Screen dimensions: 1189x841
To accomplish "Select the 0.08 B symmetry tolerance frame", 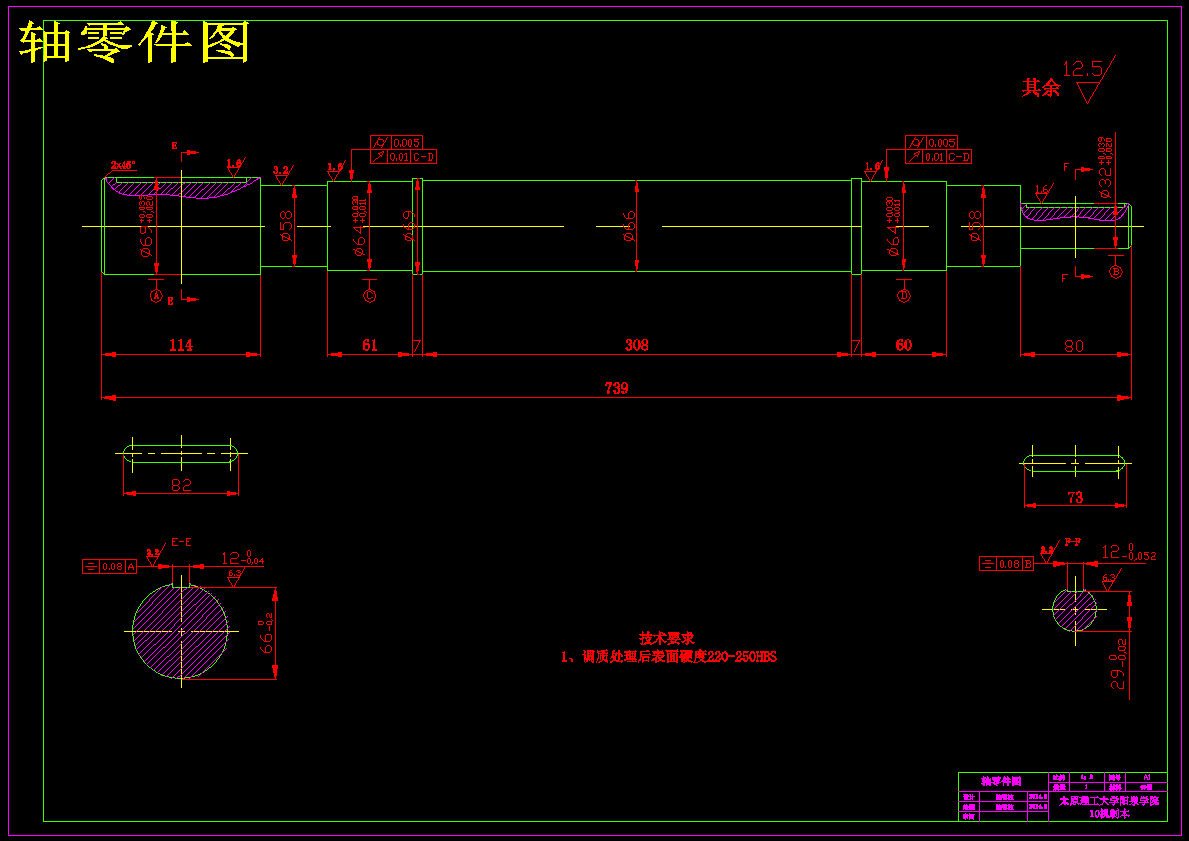I will point(1007,563).
